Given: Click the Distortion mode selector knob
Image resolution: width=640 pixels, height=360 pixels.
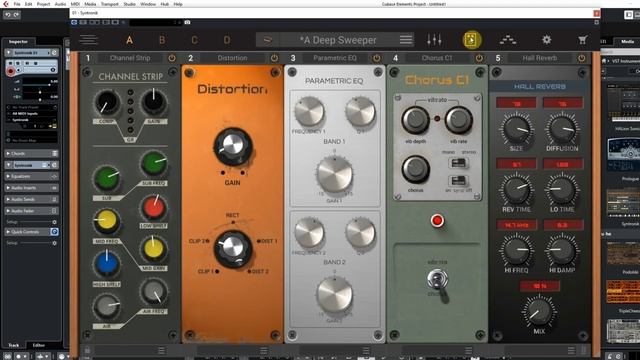Looking at the screenshot, I should click(233, 248).
